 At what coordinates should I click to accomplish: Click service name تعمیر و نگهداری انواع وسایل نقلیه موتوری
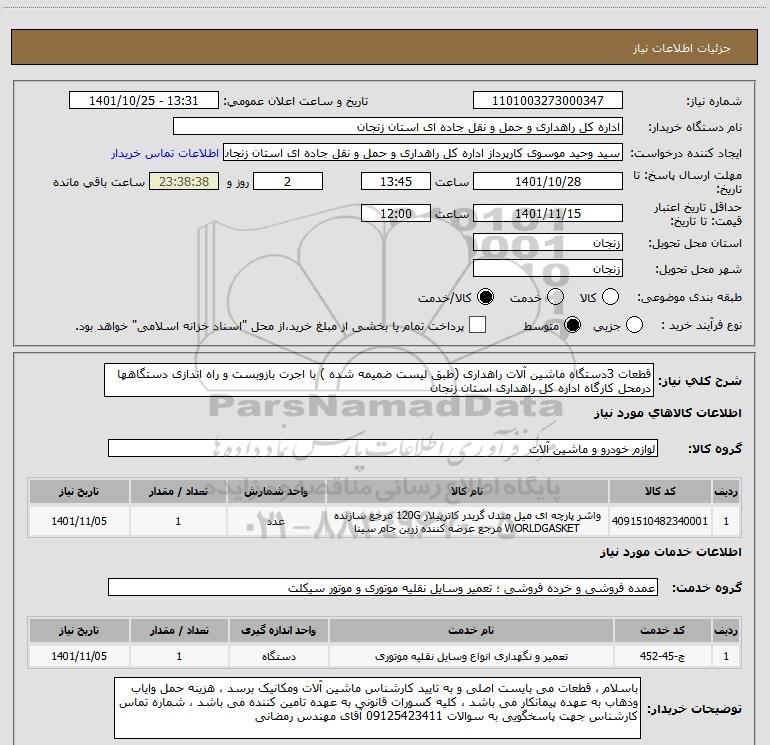[471, 656]
